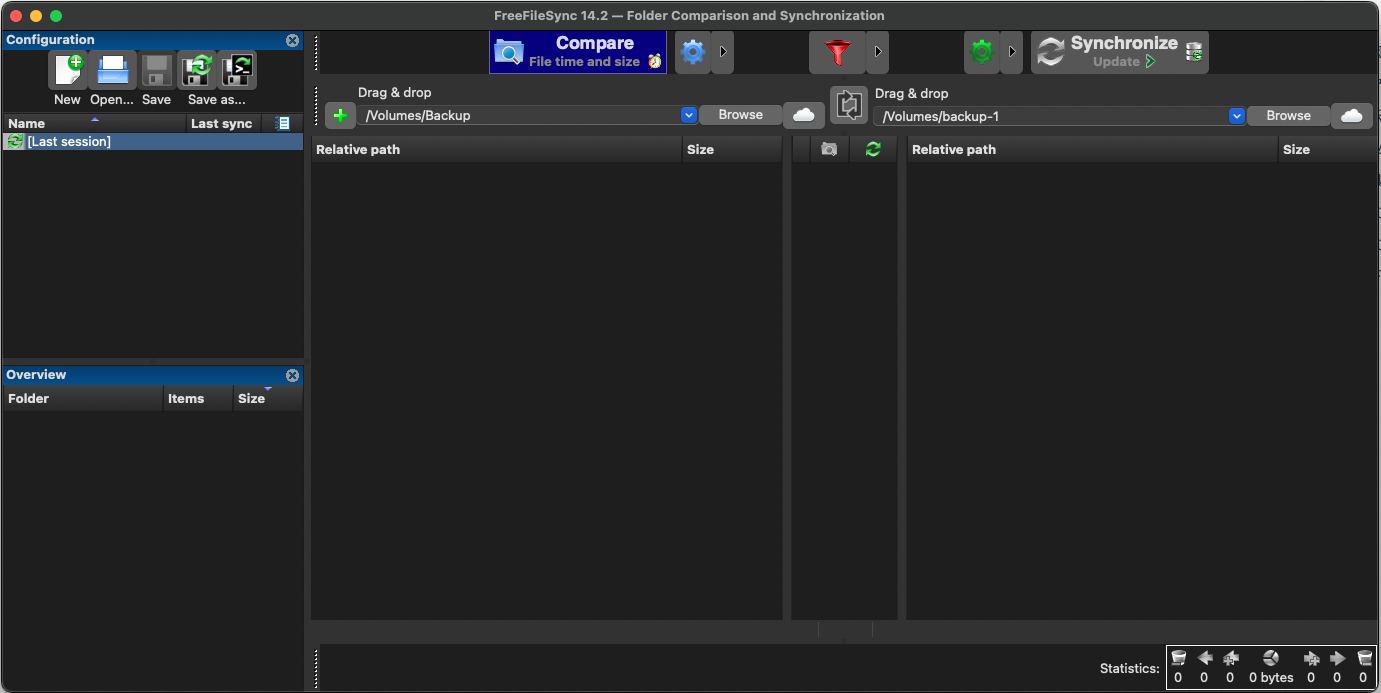Expand comparison variant arrow next to gear
Viewport: 1381px width, 693px height.
coord(722,52)
